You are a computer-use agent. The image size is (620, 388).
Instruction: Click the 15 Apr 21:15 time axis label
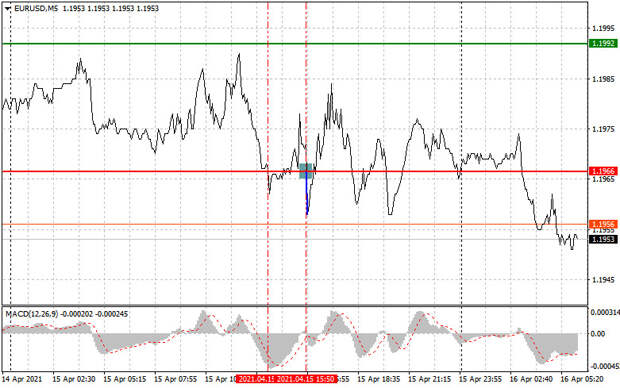tap(429, 379)
